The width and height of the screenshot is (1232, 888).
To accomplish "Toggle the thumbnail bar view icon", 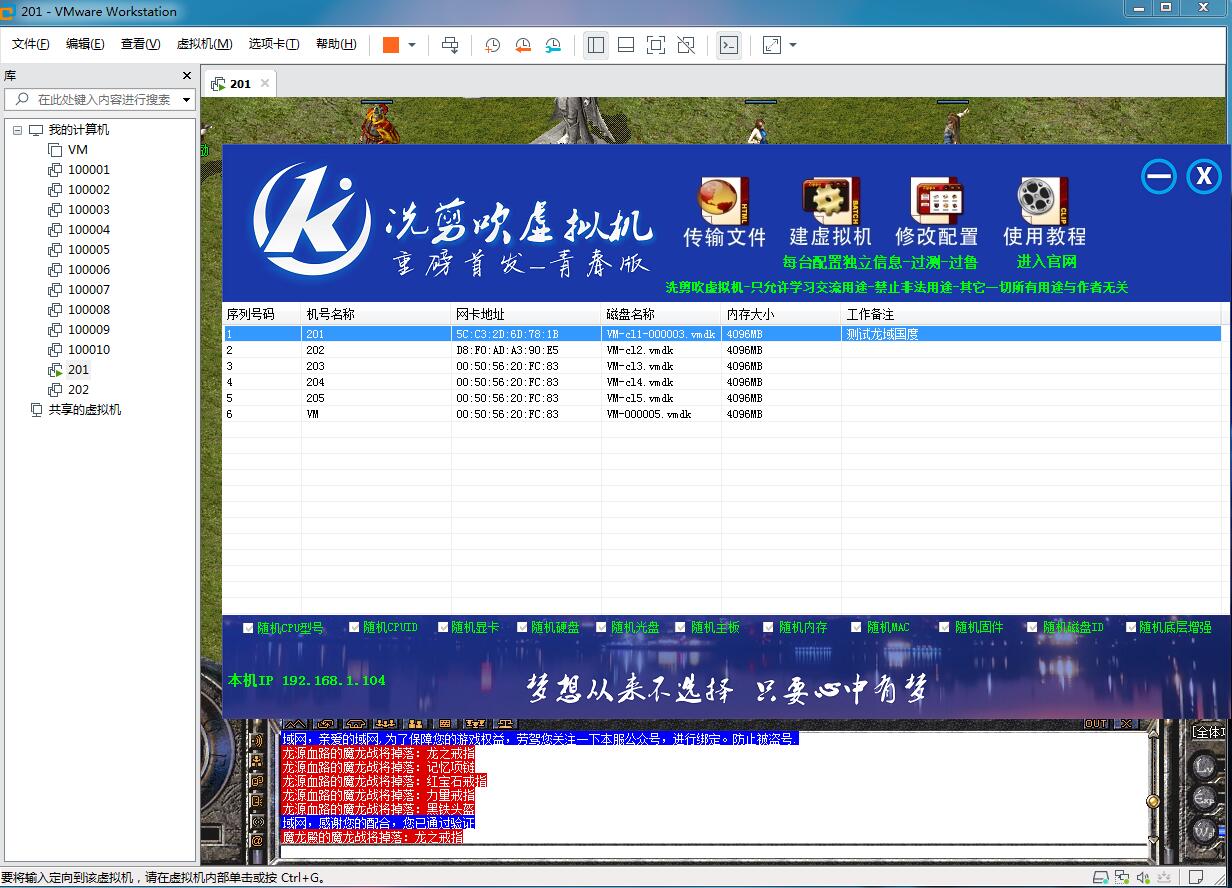I will click(x=626, y=45).
